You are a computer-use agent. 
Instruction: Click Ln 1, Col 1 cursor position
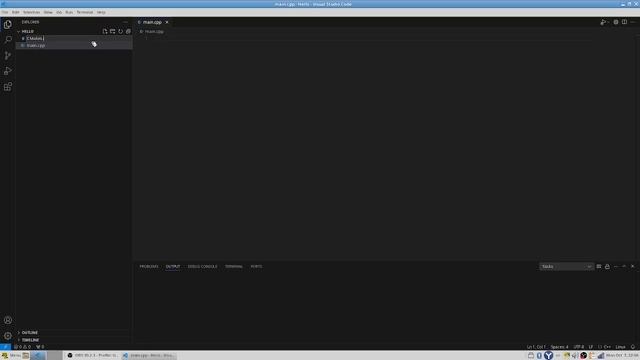point(536,347)
